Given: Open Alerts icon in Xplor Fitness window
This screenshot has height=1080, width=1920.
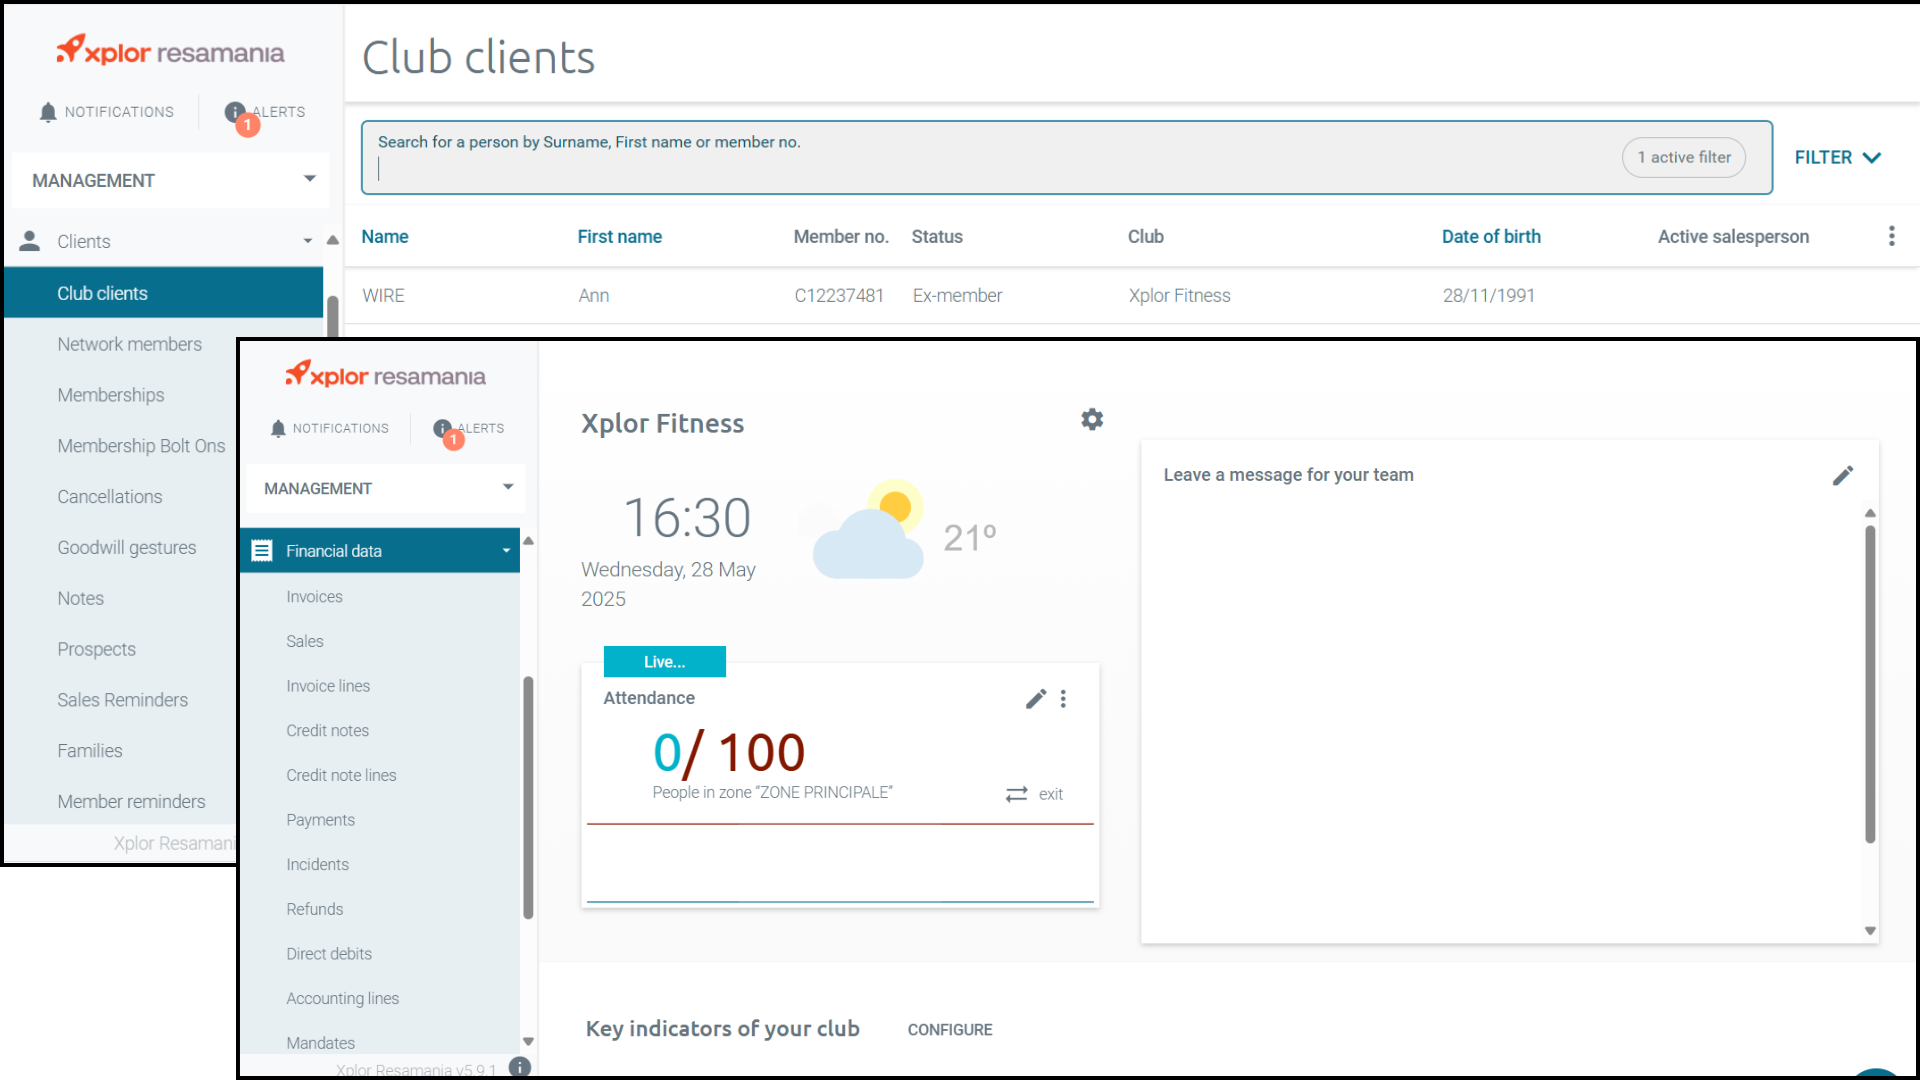Looking at the screenshot, I should [x=442, y=428].
